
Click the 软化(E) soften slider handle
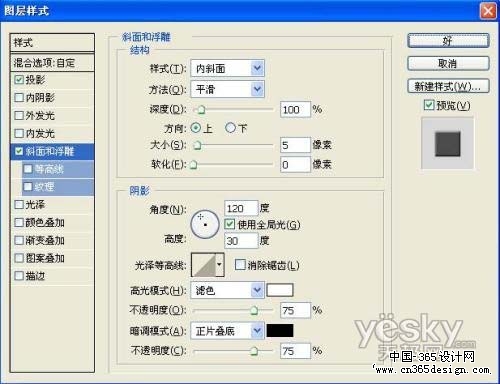[194, 164]
